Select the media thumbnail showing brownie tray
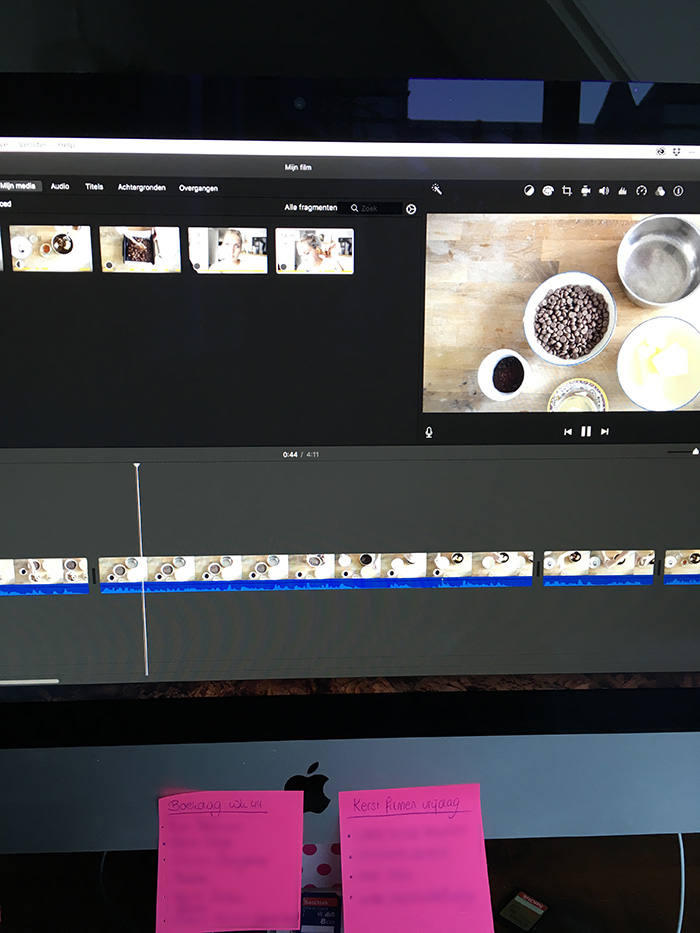This screenshot has width=700, height=933. [x=140, y=249]
